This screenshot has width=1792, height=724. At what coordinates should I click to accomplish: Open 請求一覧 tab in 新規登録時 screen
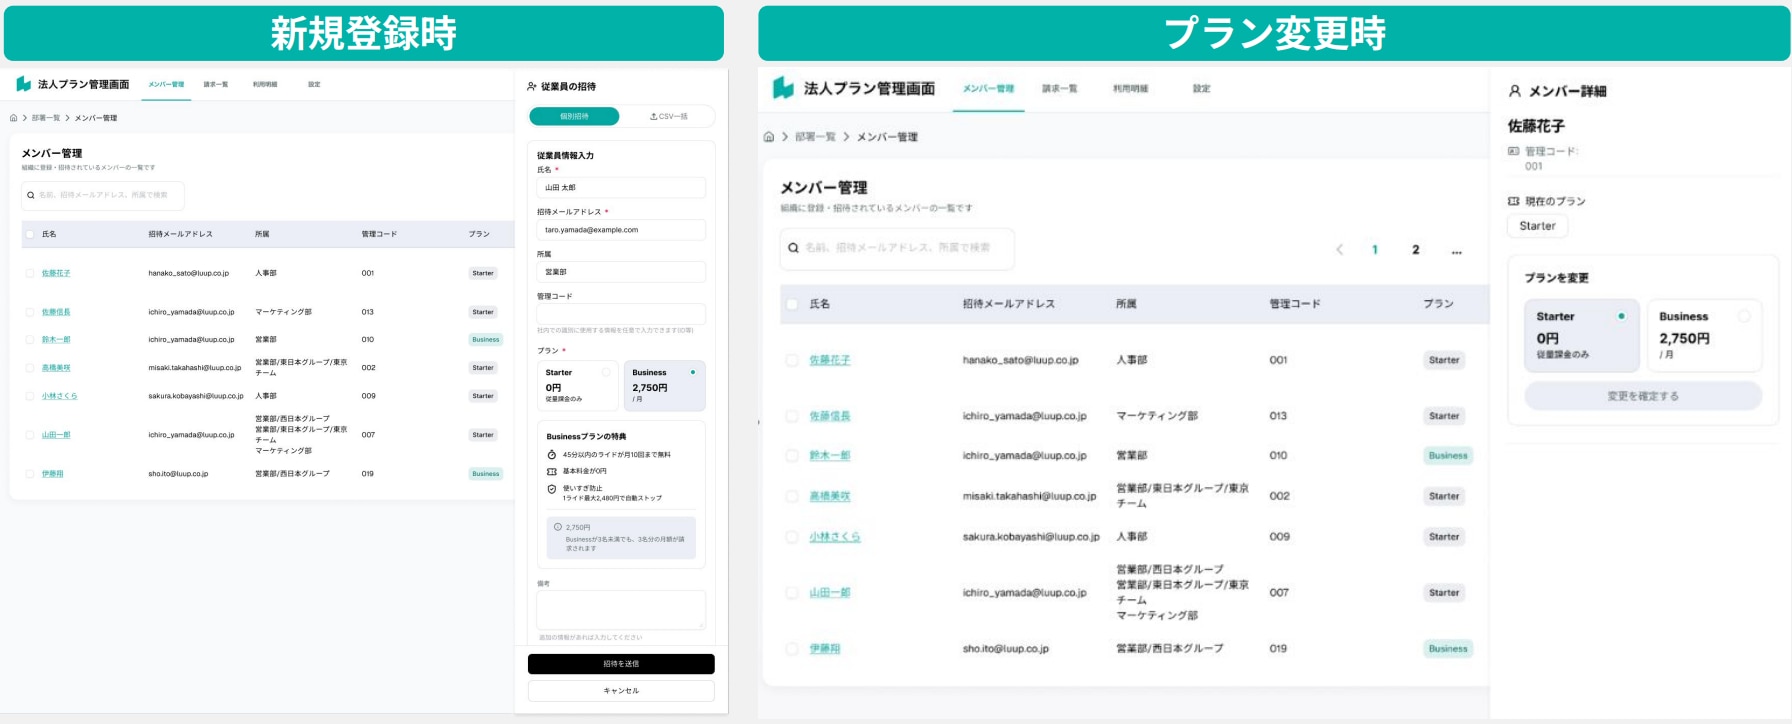(216, 85)
